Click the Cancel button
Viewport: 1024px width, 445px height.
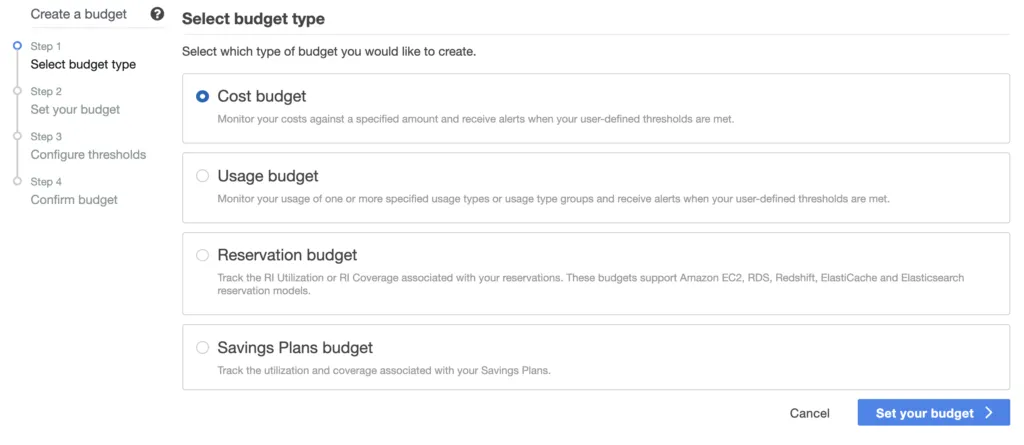[809, 413]
